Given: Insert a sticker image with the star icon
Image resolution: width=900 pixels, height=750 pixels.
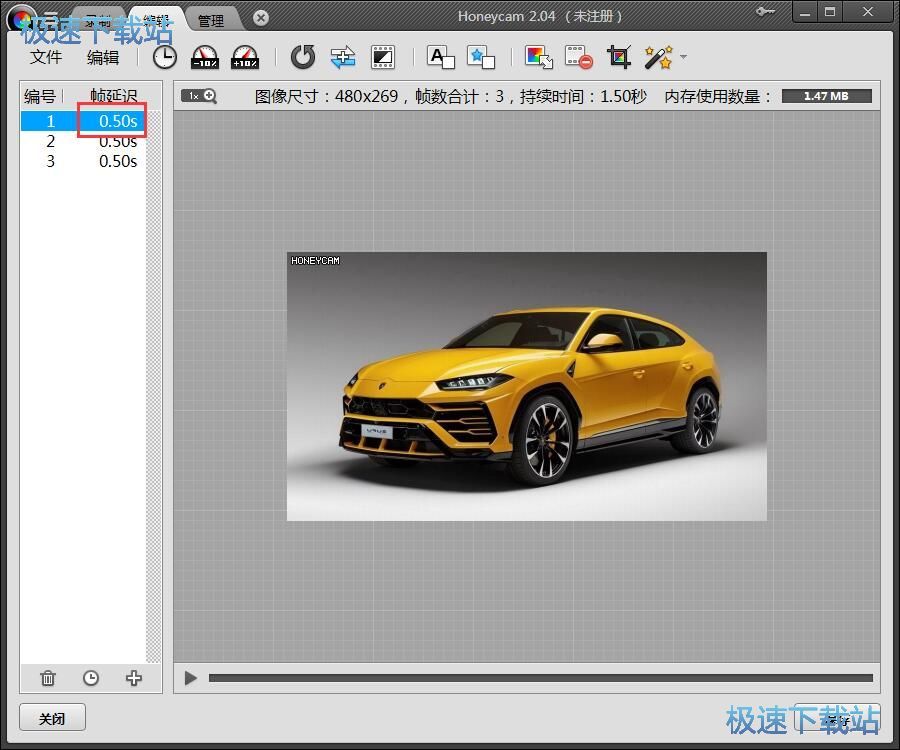Looking at the screenshot, I should pyautogui.click(x=480, y=57).
